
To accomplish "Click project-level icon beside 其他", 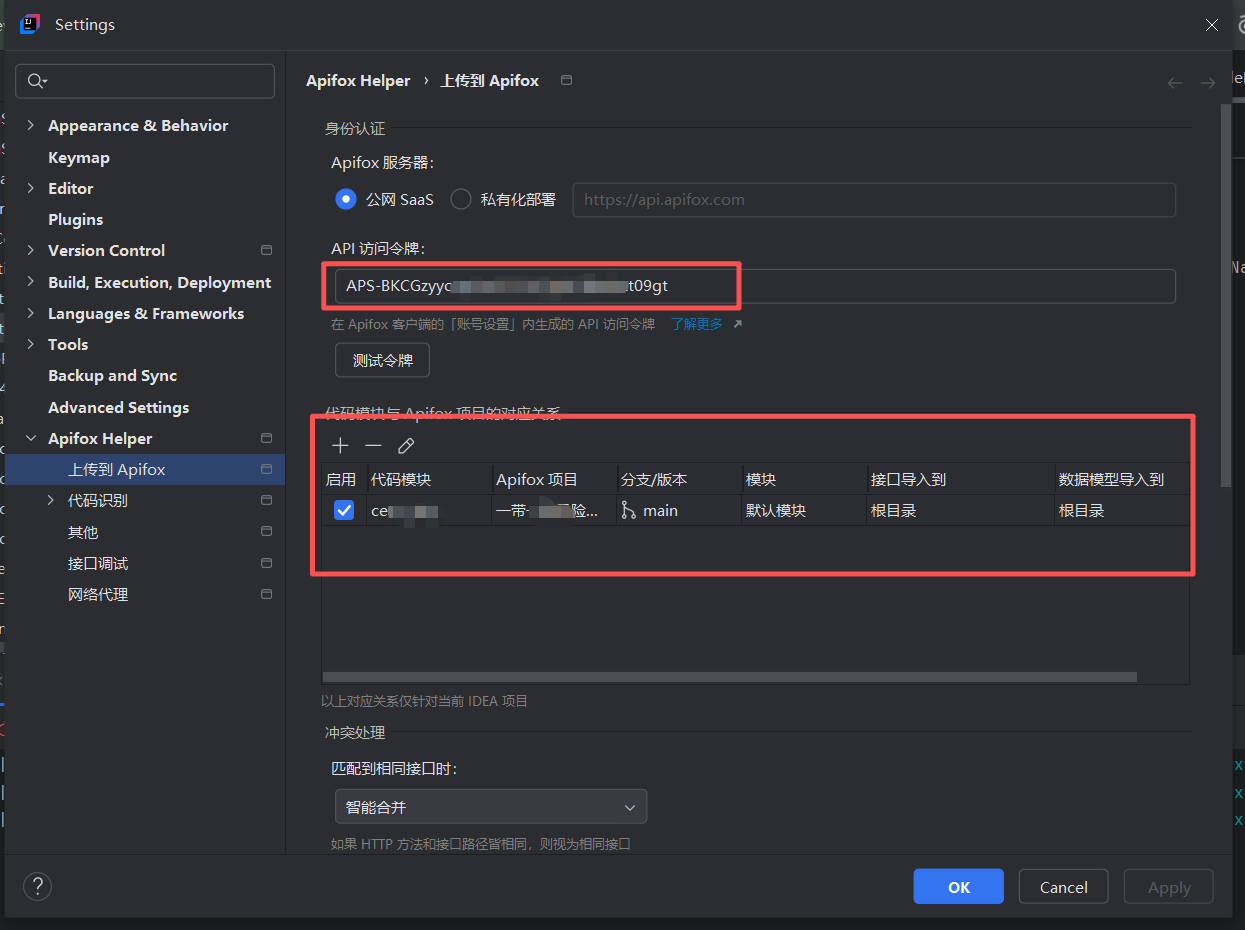I will click(x=266, y=531).
